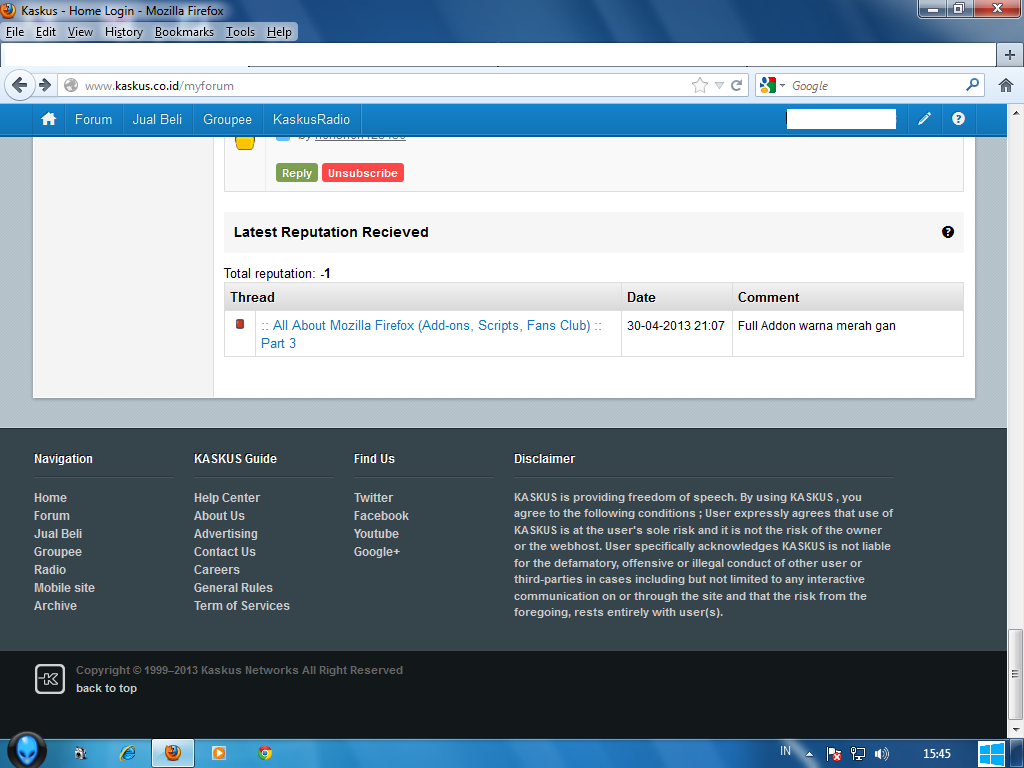This screenshot has height=768, width=1024.
Task: Open the Radio footer link
Action: tap(50, 569)
